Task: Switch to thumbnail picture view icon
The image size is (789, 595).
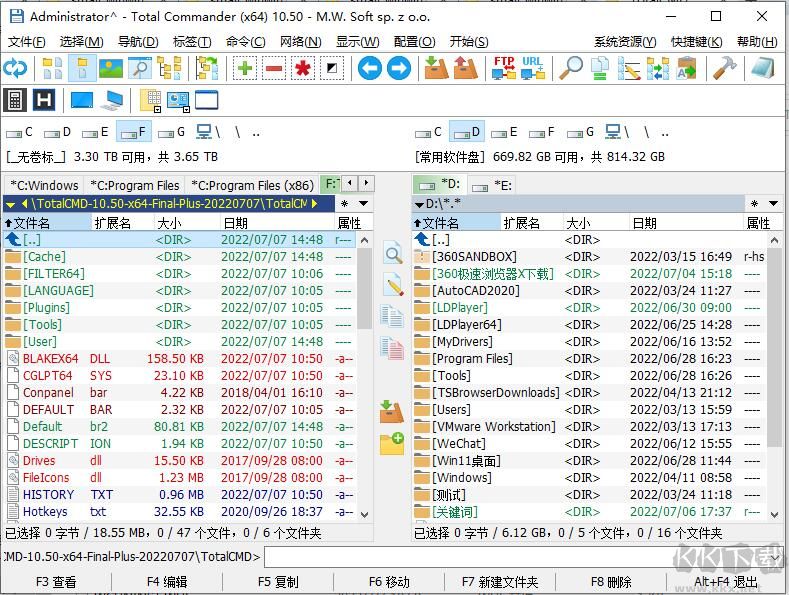Action: point(111,68)
